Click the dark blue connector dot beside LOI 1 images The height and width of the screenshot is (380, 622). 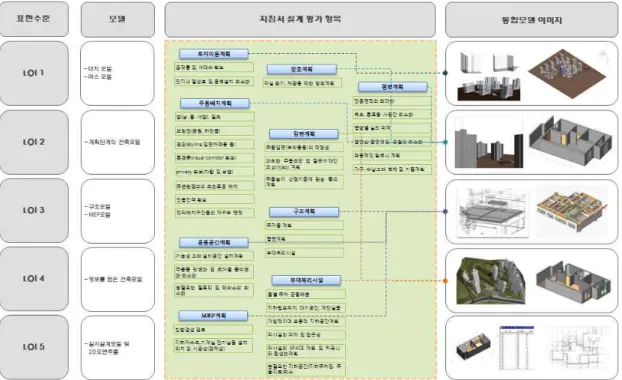tap(445, 73)
